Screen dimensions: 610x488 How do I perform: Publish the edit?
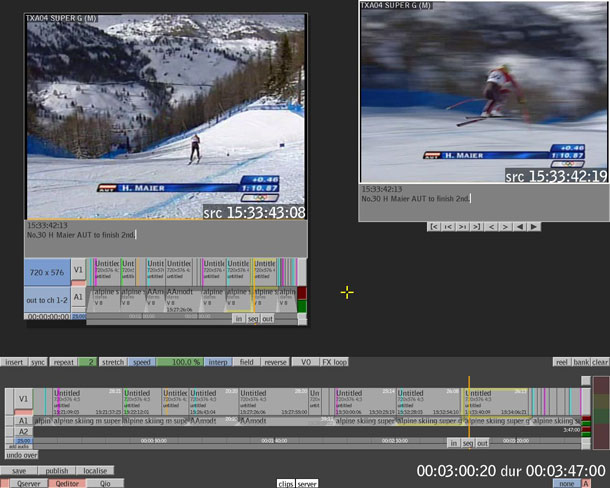coord(57,470)
